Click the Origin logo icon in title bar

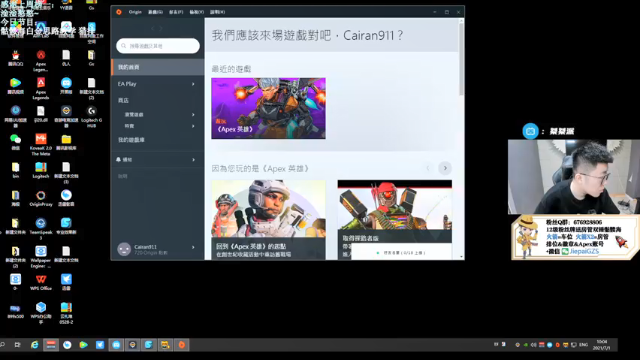click(x=119, y=12)
